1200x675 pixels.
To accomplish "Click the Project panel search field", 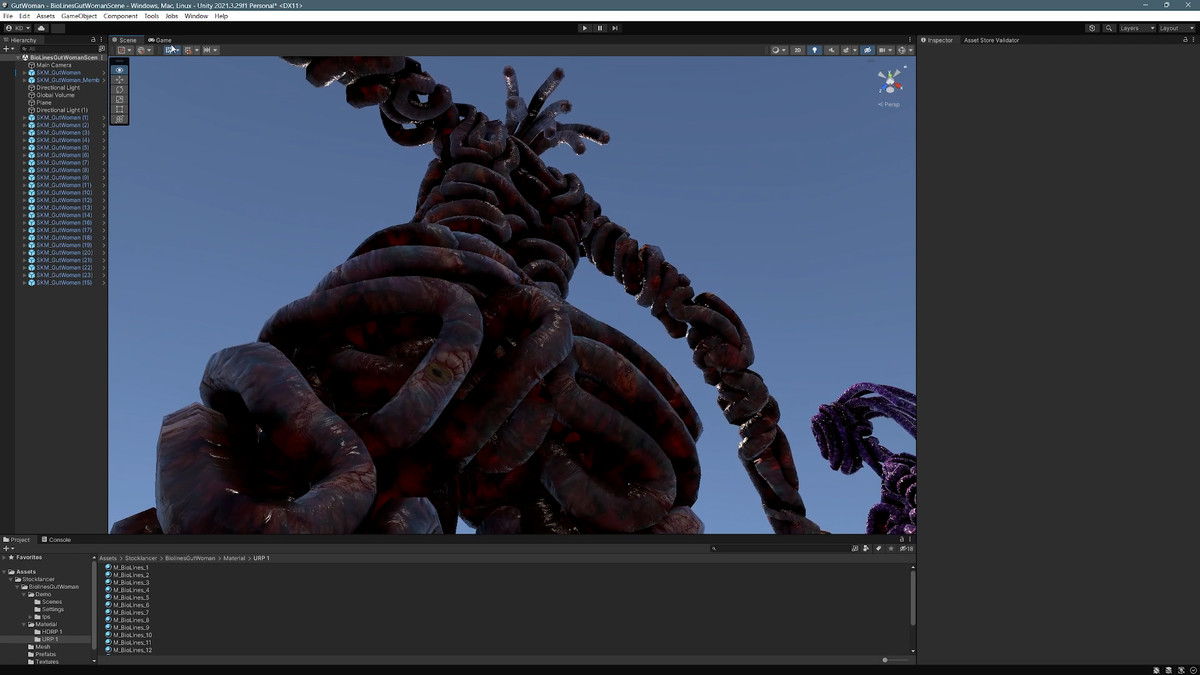I will 780,548.
